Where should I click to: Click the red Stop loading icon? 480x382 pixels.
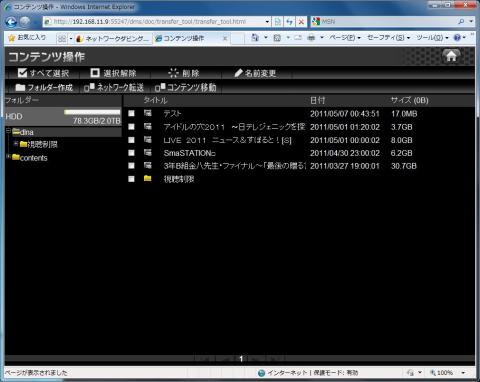[x=301, y=22]
